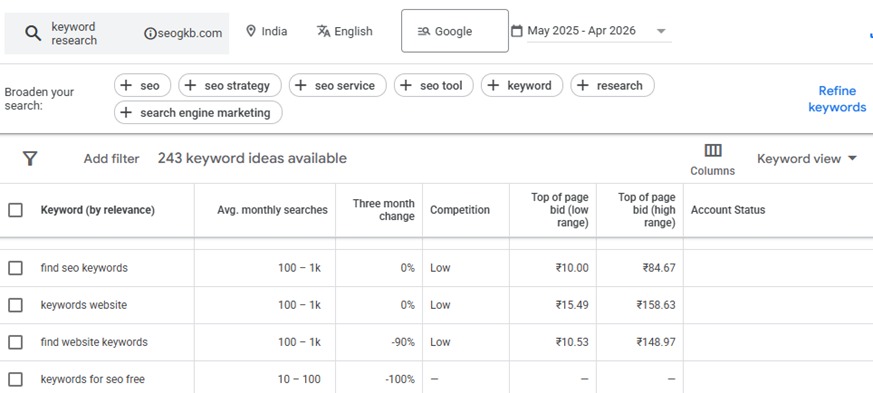
Task: Click the ₹10.53 low bid value
Action: (x=572, y=342)
